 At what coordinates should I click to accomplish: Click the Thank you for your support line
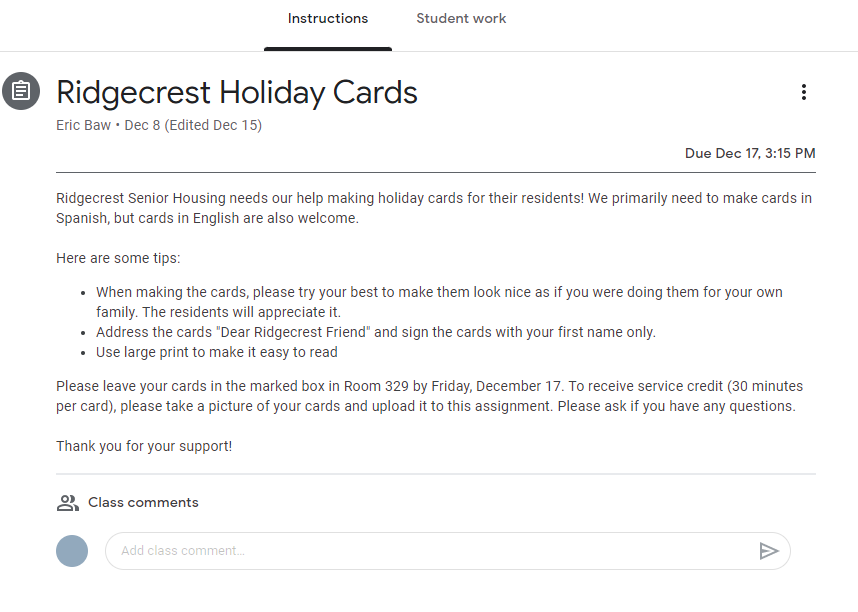tap(144, 446)
